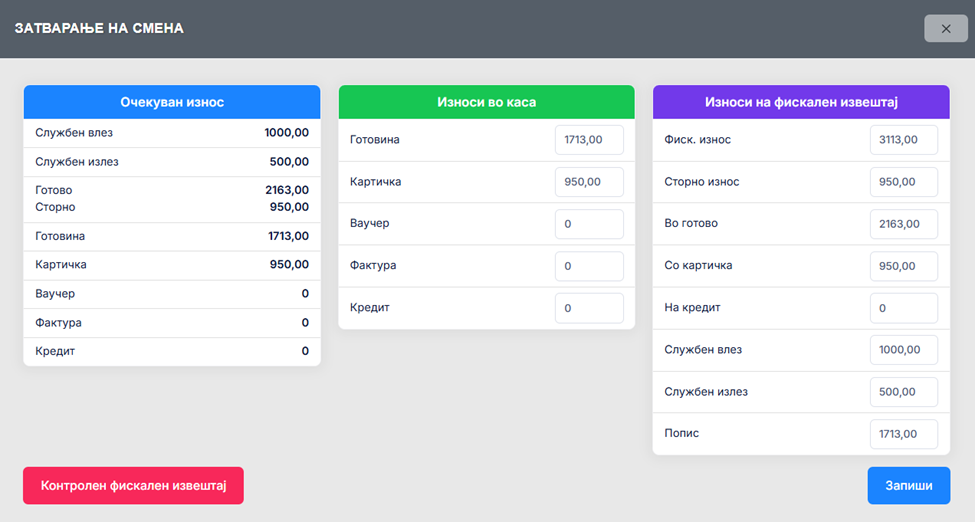Edit the Кредит field in cash register

589,308
